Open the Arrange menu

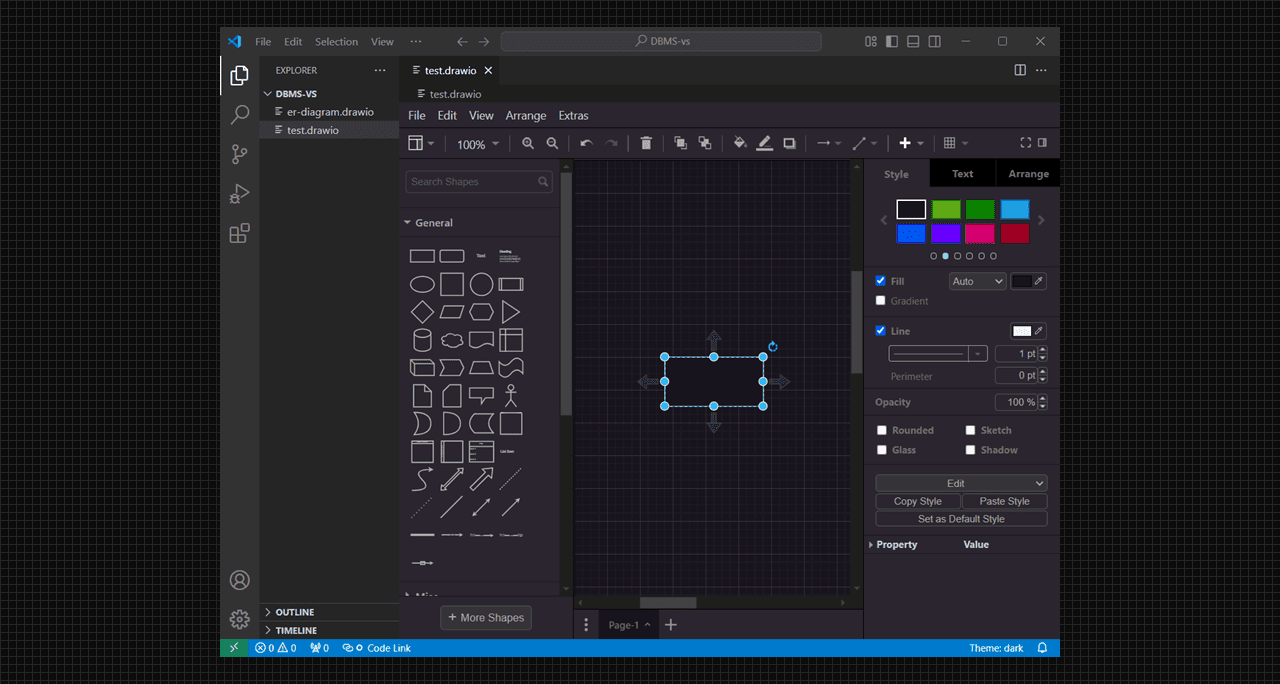(525, 116)
